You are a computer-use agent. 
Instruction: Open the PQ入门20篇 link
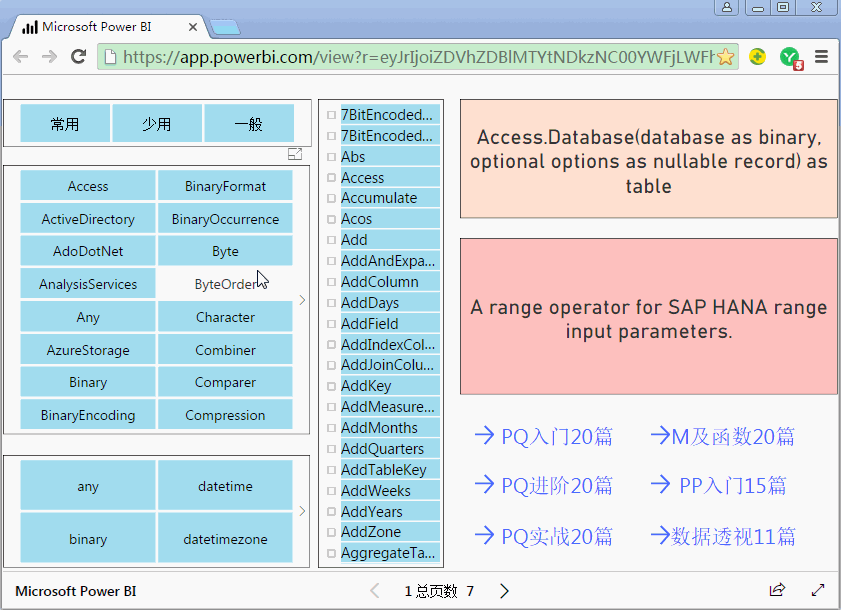[x=544, y=436]
